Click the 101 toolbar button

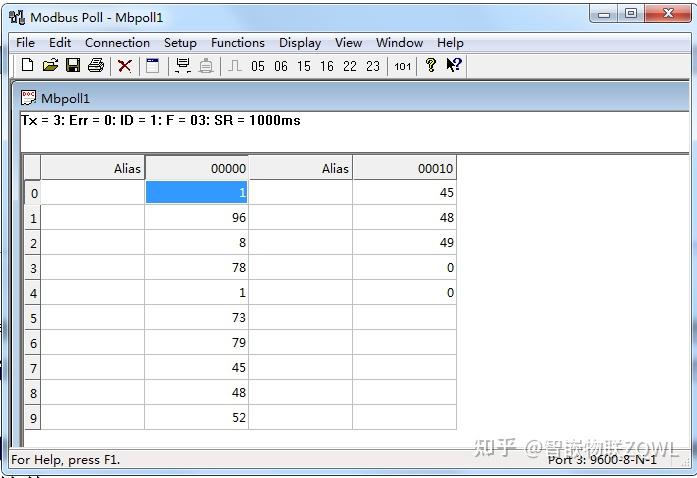(x=402, y=67)
